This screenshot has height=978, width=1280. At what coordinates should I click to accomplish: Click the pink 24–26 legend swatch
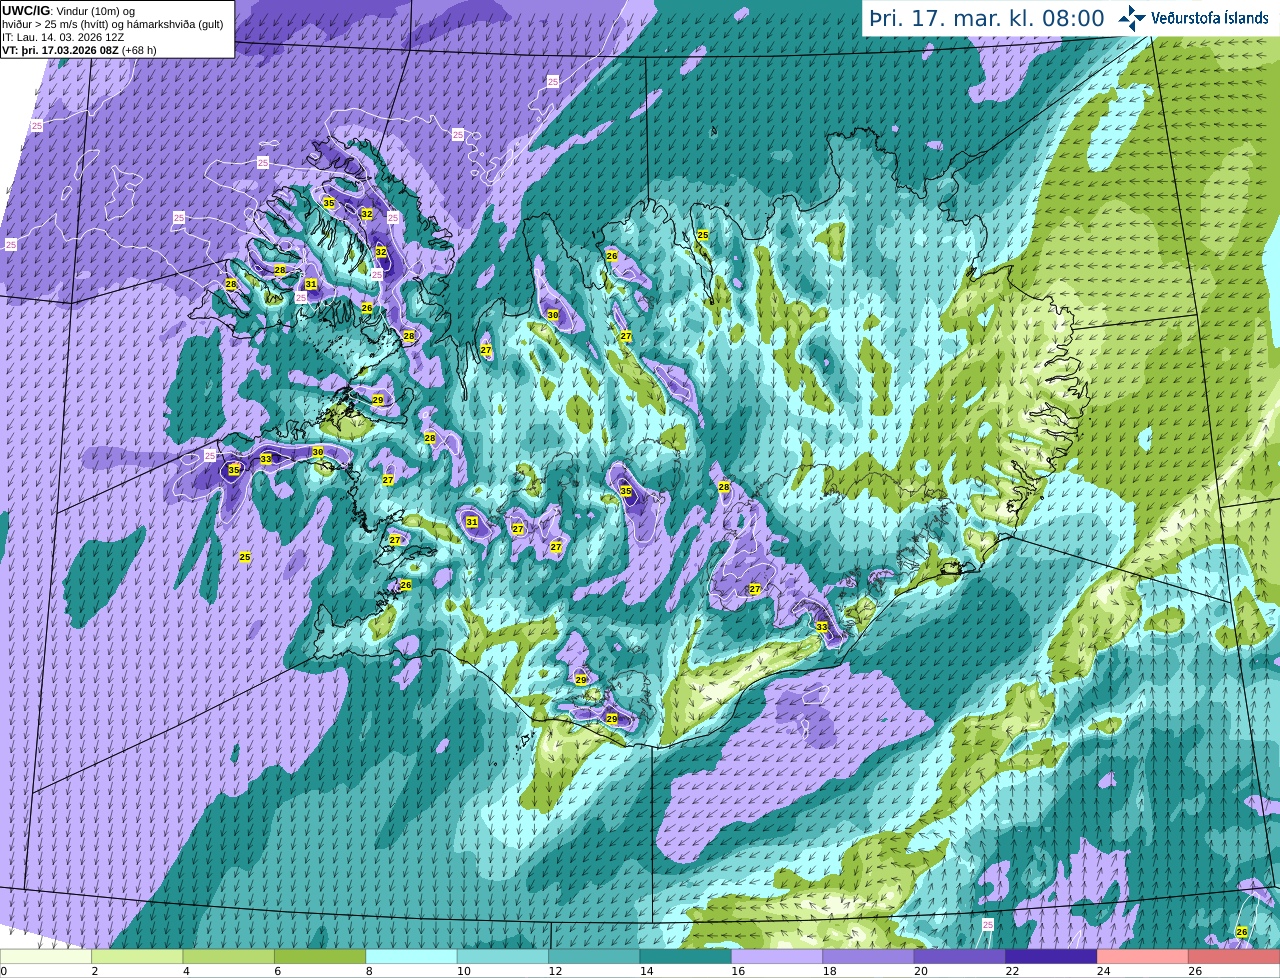tap(1143, 957)
